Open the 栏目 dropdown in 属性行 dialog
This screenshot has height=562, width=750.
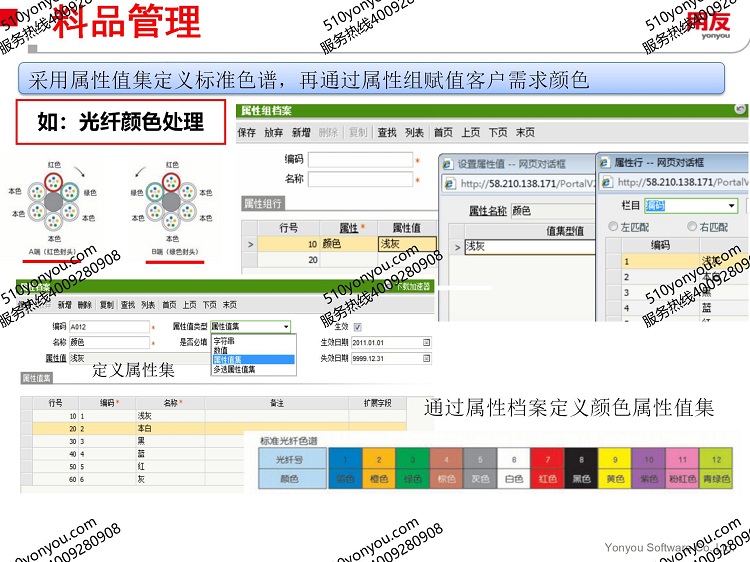pos(733,206)
